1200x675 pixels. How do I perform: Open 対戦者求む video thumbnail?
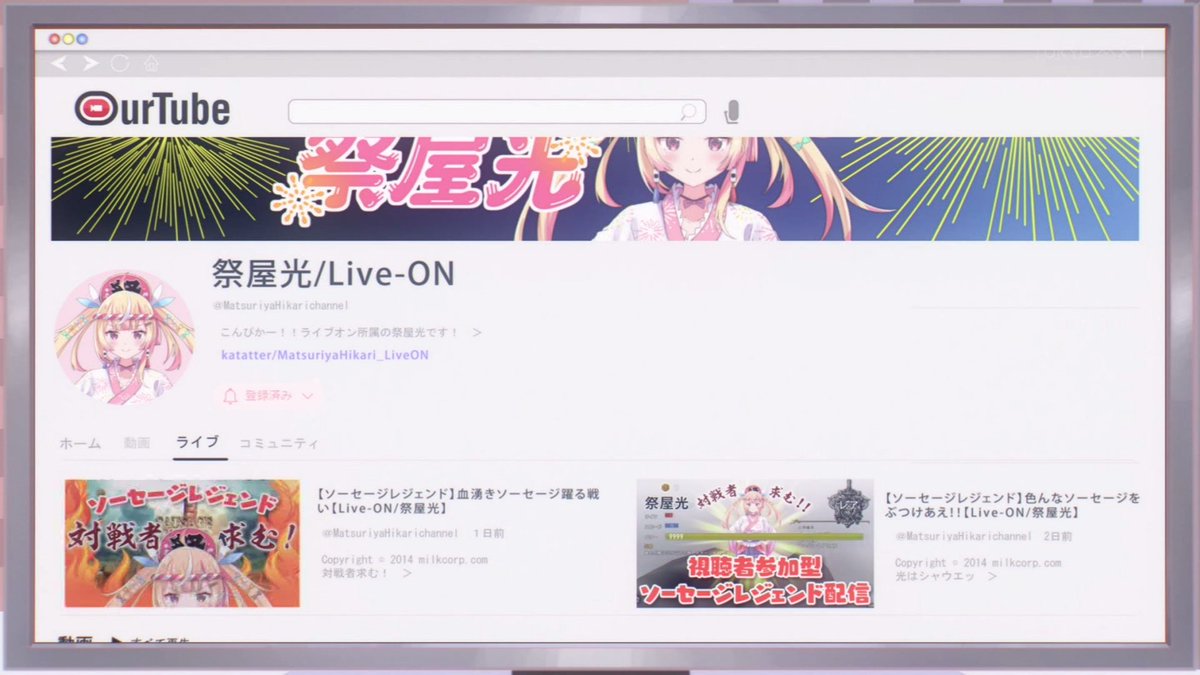tap(182, 543)
